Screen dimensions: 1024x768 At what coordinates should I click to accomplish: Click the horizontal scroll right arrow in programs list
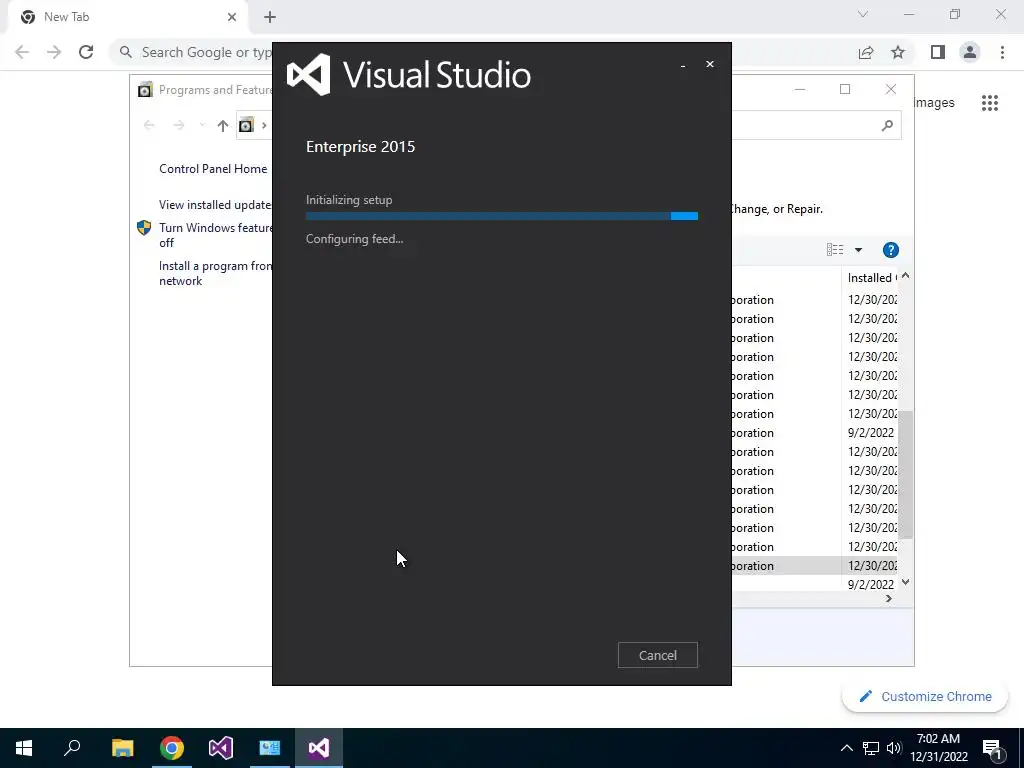(x=889, y=598)
